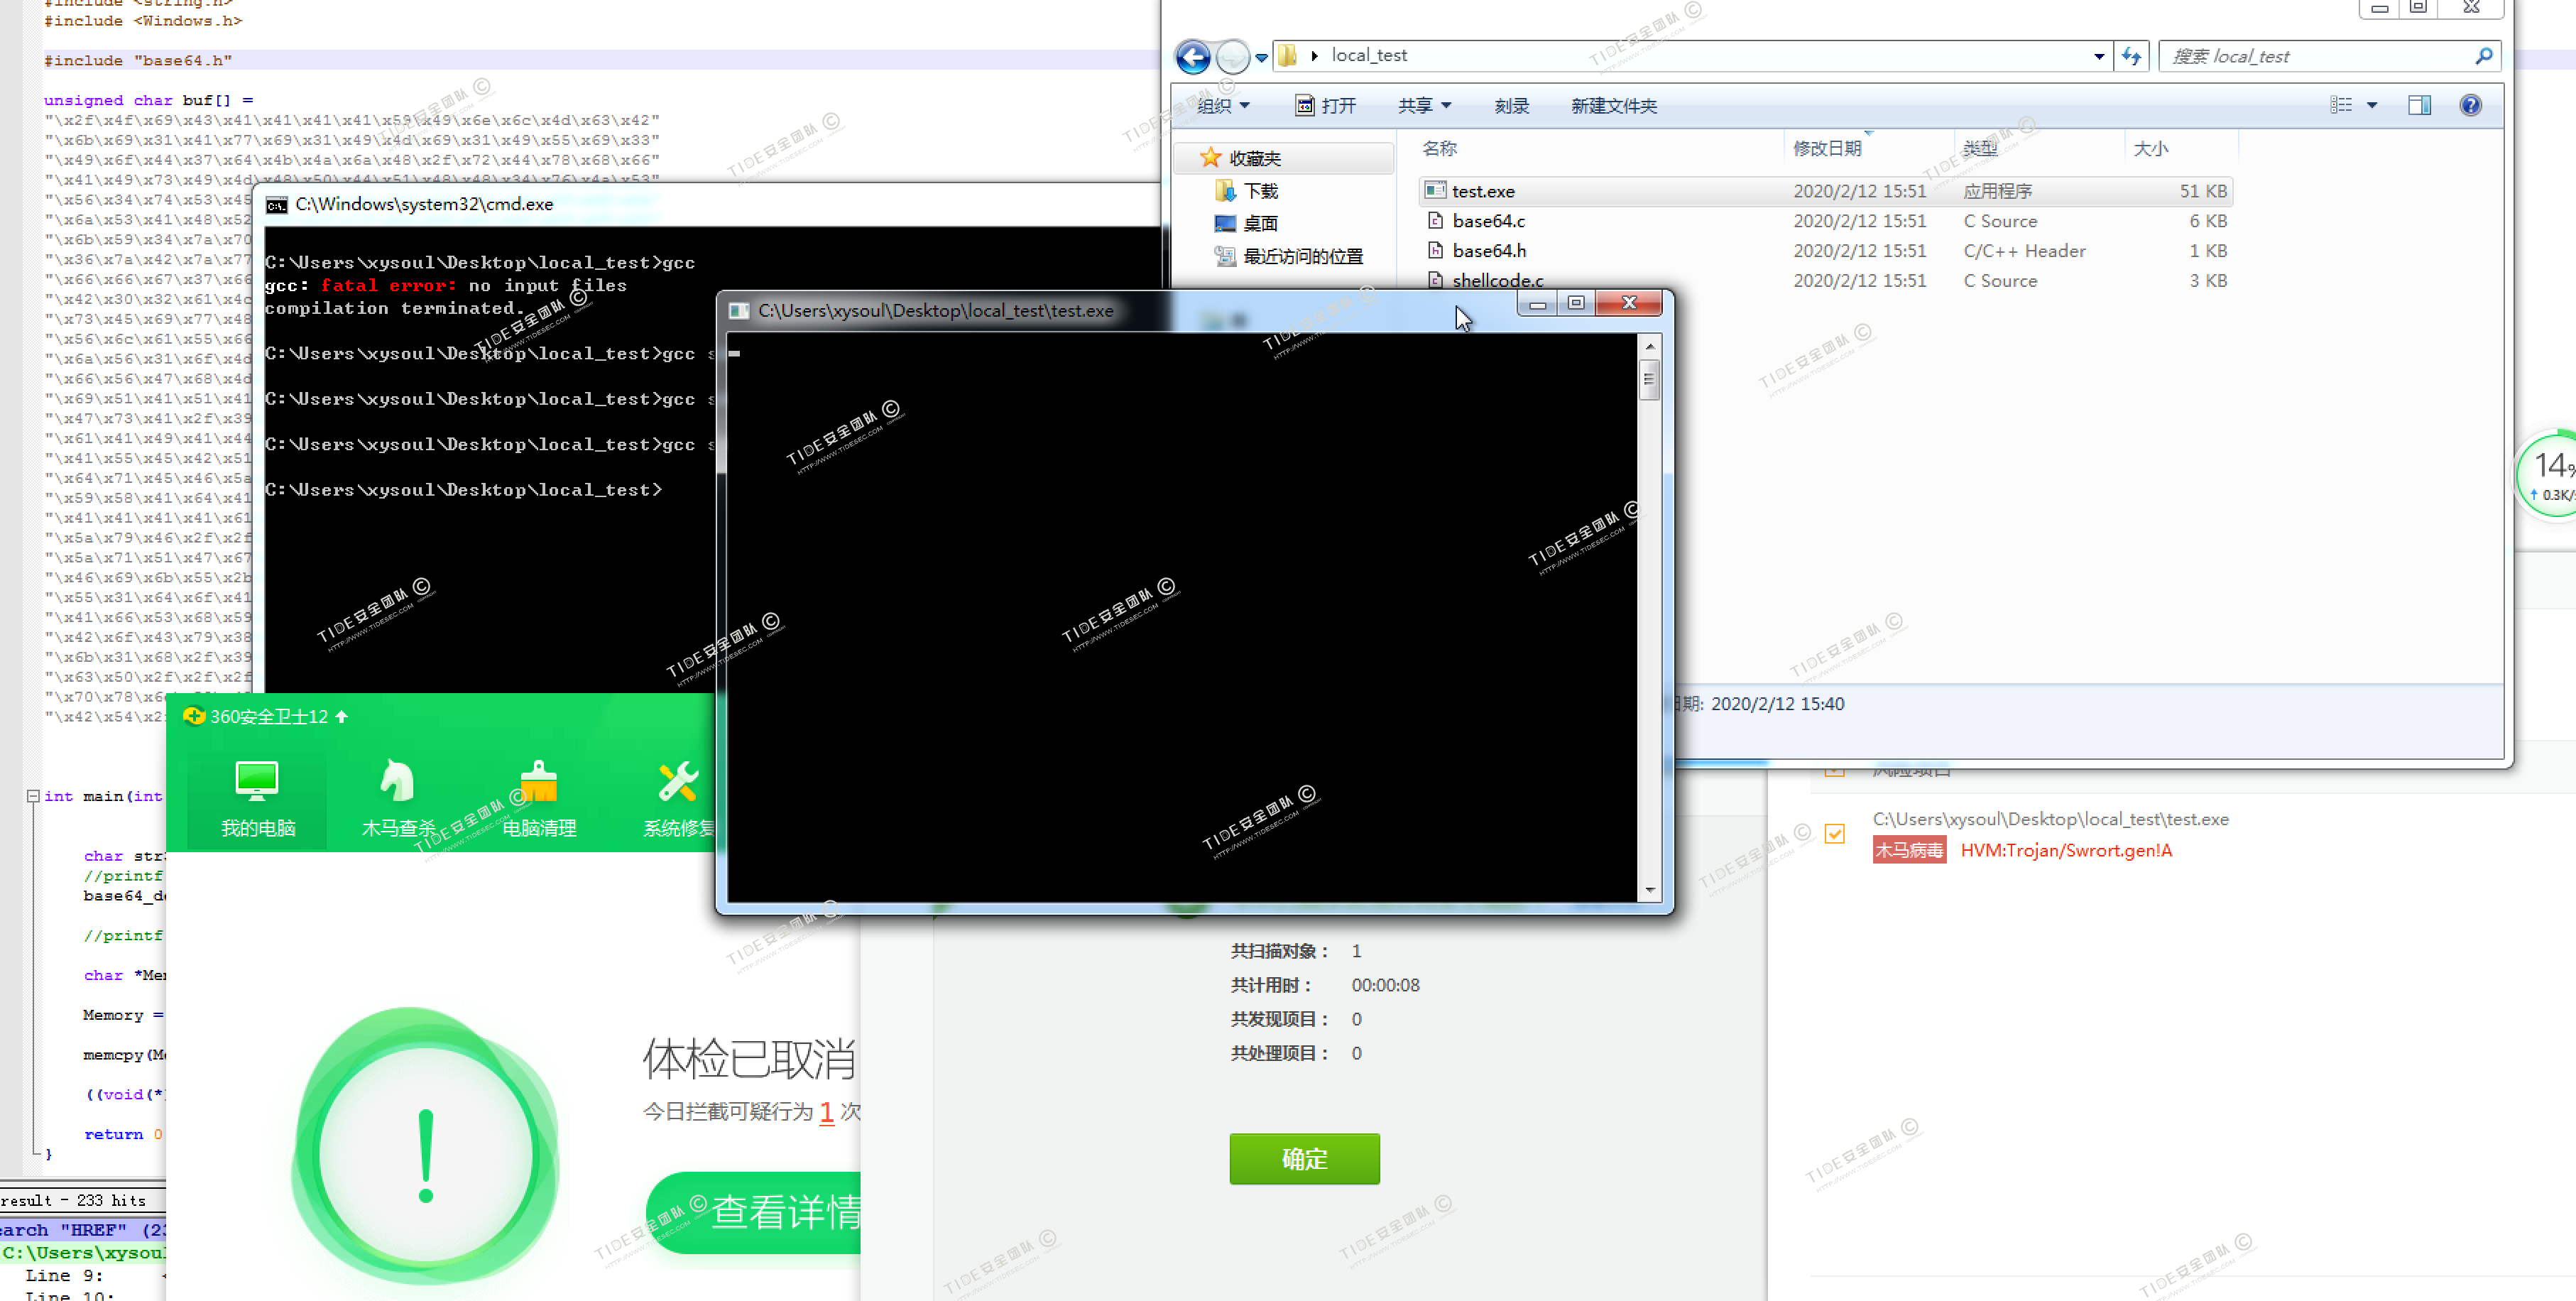
Task: Click the test.exe console scrollbar thumb
Action: click(1649, 379)
